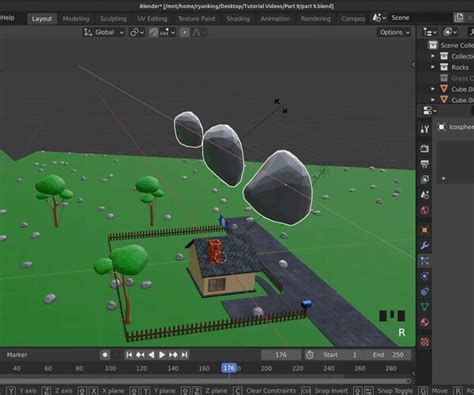Switch to the Sculpting workspace tab
The width and height of the screenshot is (474, 395).
tap(113, 19)
